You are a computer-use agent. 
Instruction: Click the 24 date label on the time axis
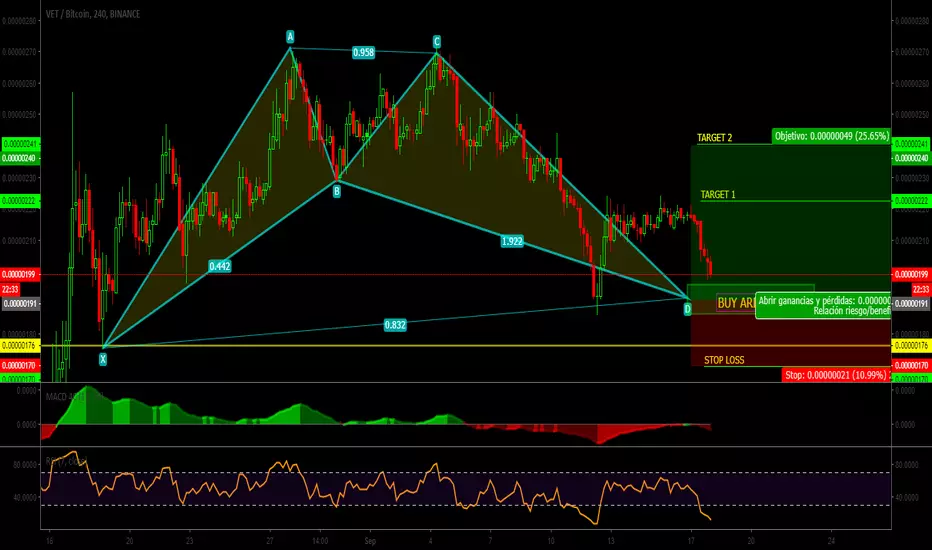[x=831, y=541]
